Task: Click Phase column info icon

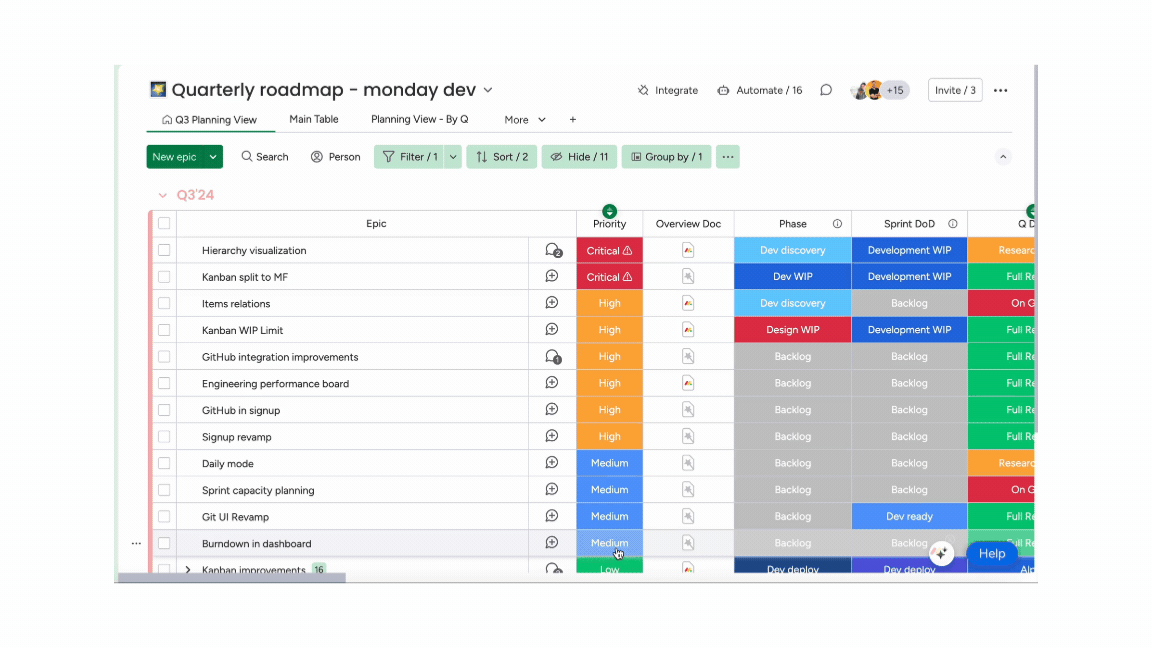Action: [837, 224]
